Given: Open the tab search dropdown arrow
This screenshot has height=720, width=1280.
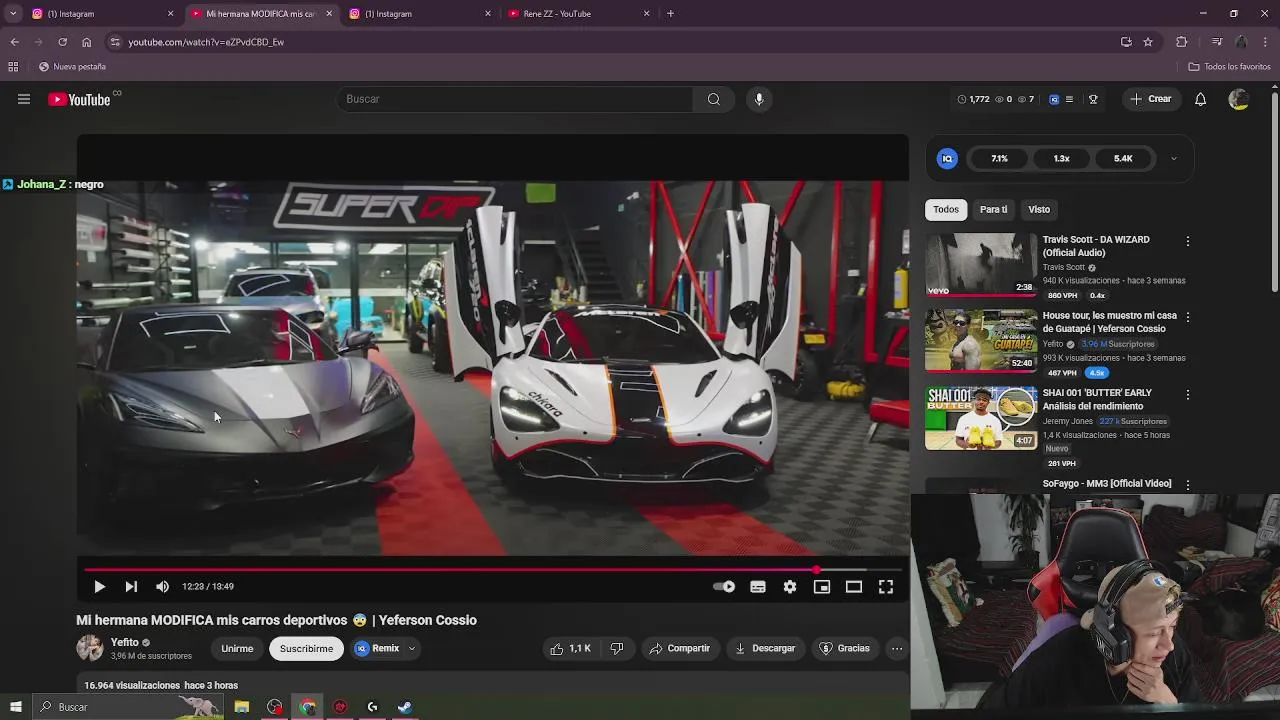Looking at the screenshot, I should [x=13, y=14].
